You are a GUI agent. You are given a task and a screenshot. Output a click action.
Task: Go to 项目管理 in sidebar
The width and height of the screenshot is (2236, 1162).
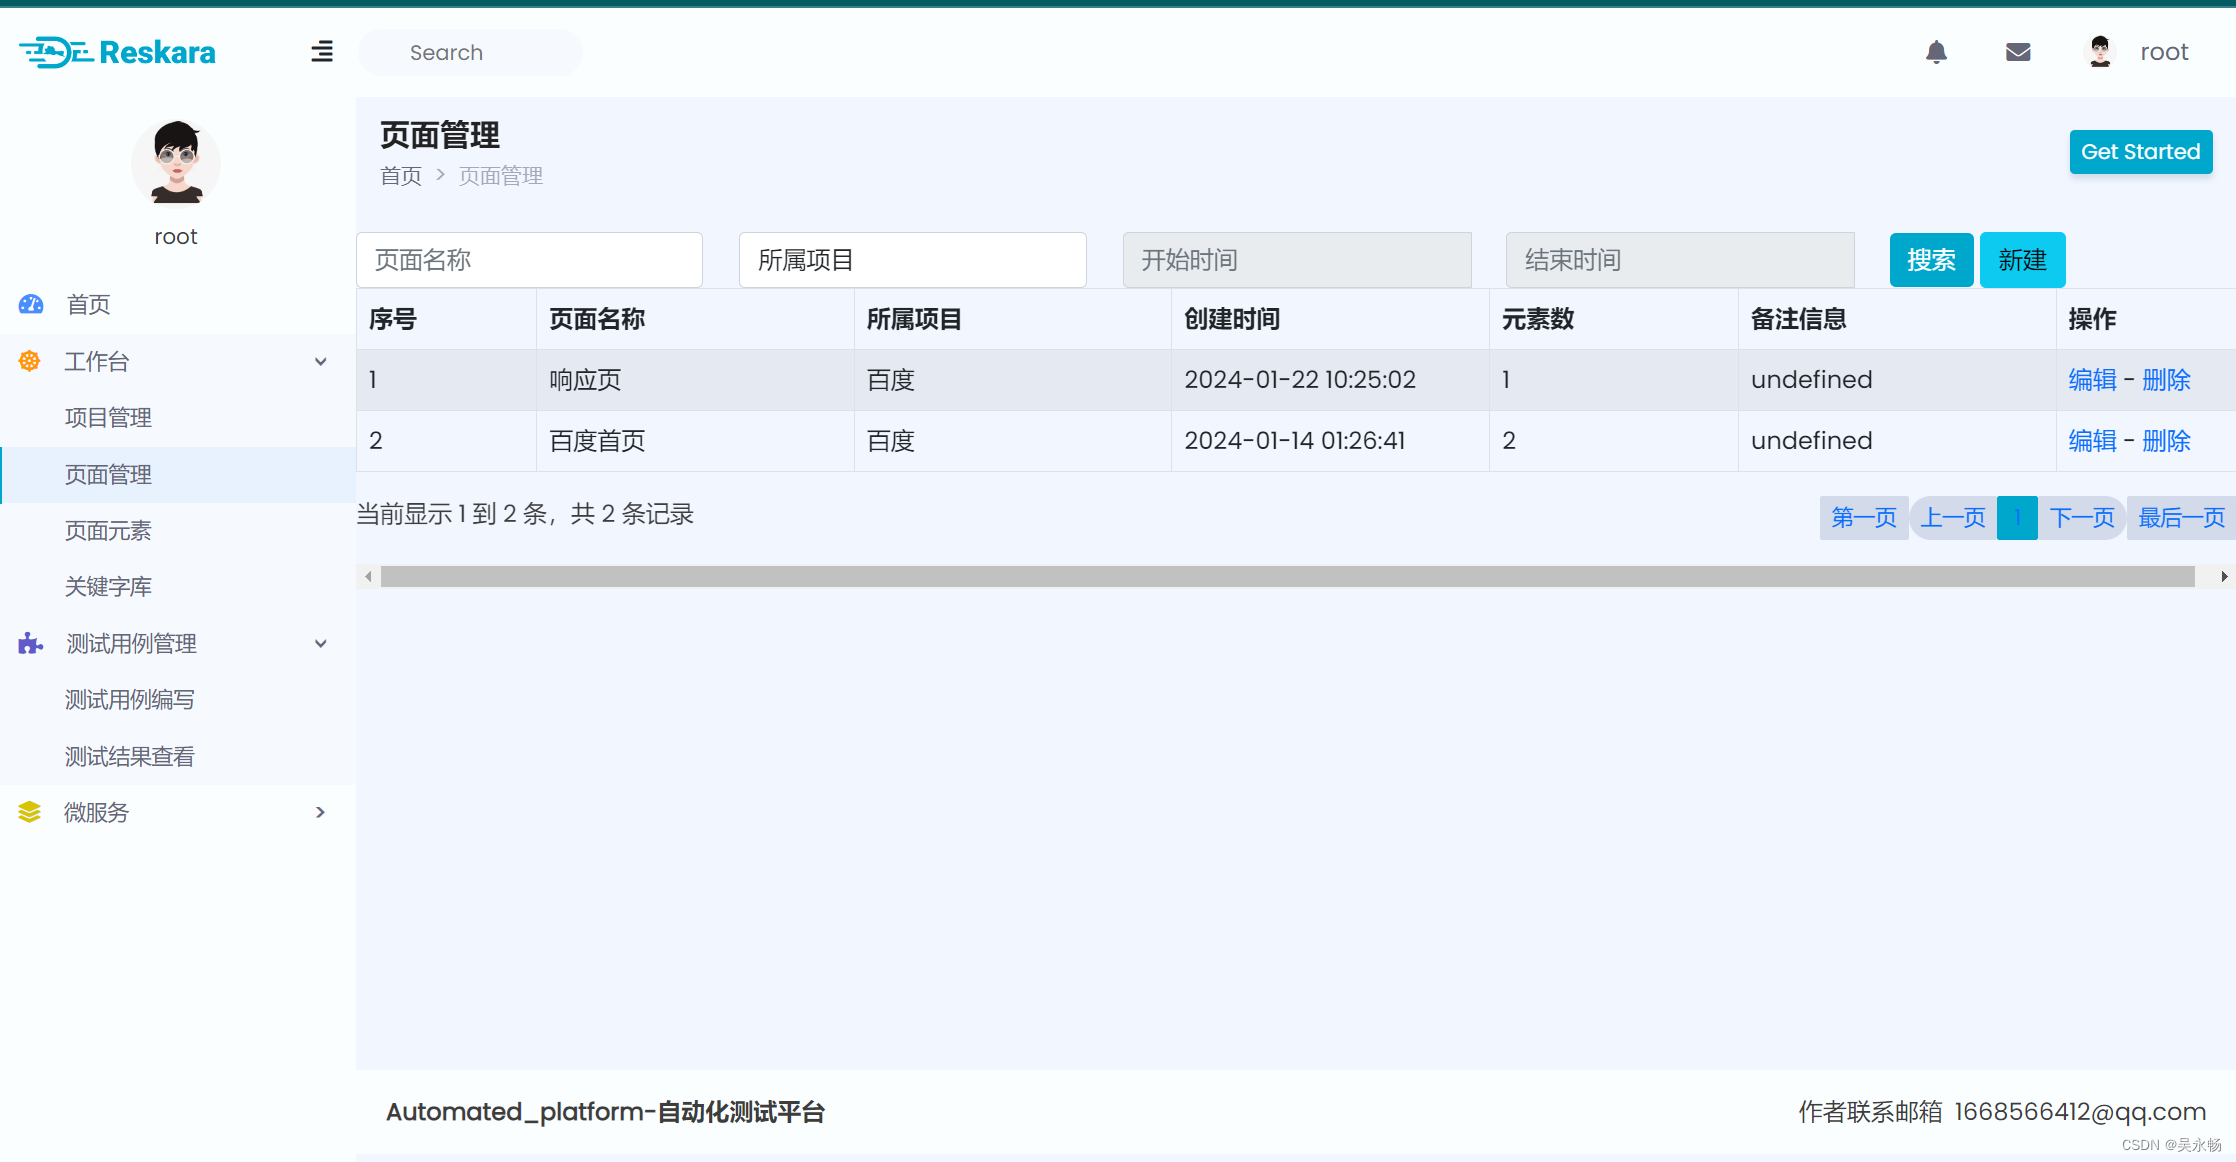click(108, 417)
